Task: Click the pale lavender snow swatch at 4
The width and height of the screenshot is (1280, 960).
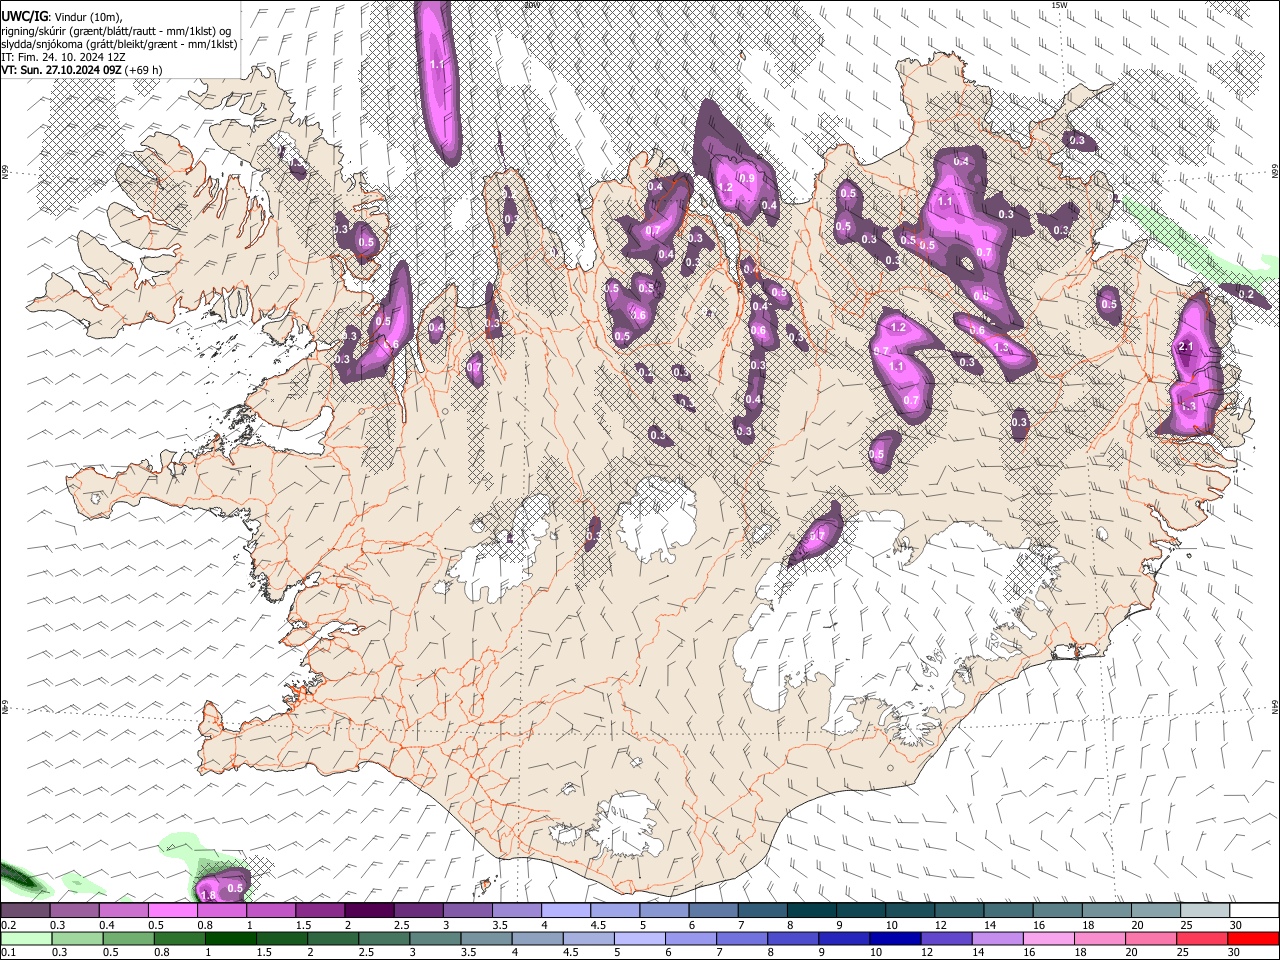Action: (x=566, y=911)
